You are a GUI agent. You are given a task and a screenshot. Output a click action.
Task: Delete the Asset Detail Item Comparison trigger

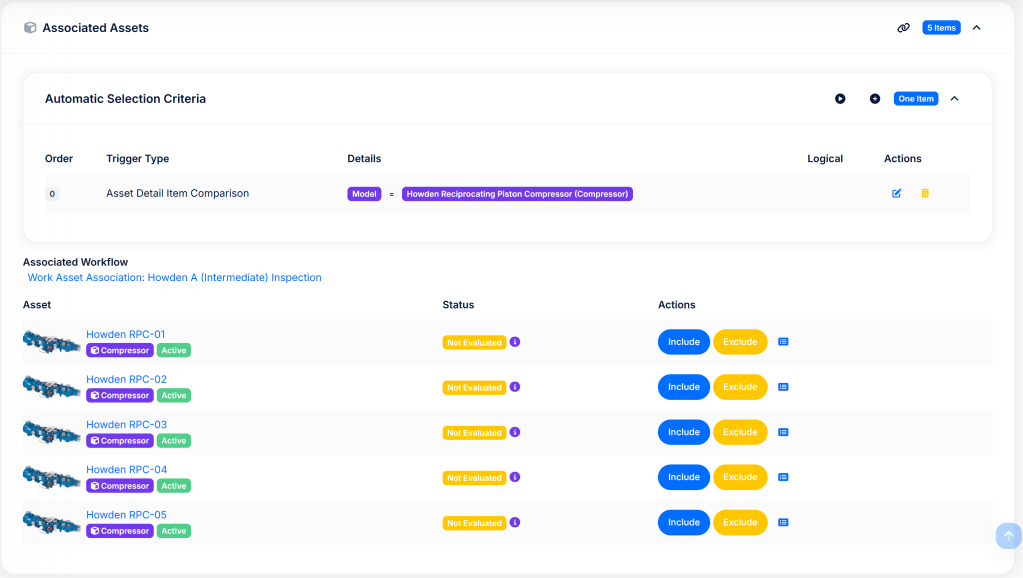coord(925,193)
